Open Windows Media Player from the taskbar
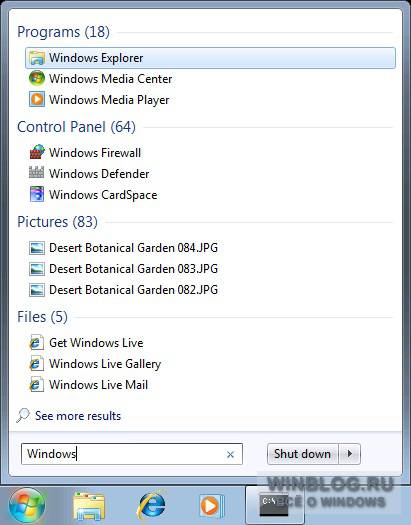411x525 pixels. tap(212, 506)
